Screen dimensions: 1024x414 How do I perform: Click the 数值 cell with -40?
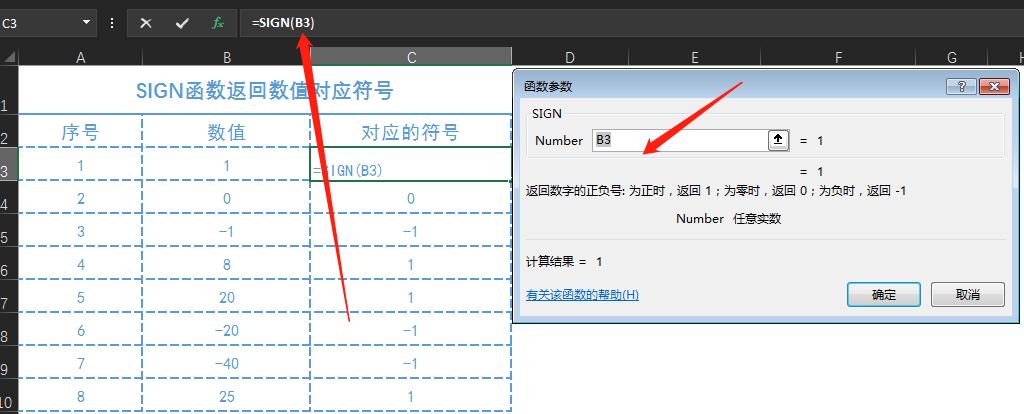tap(227, 362)
